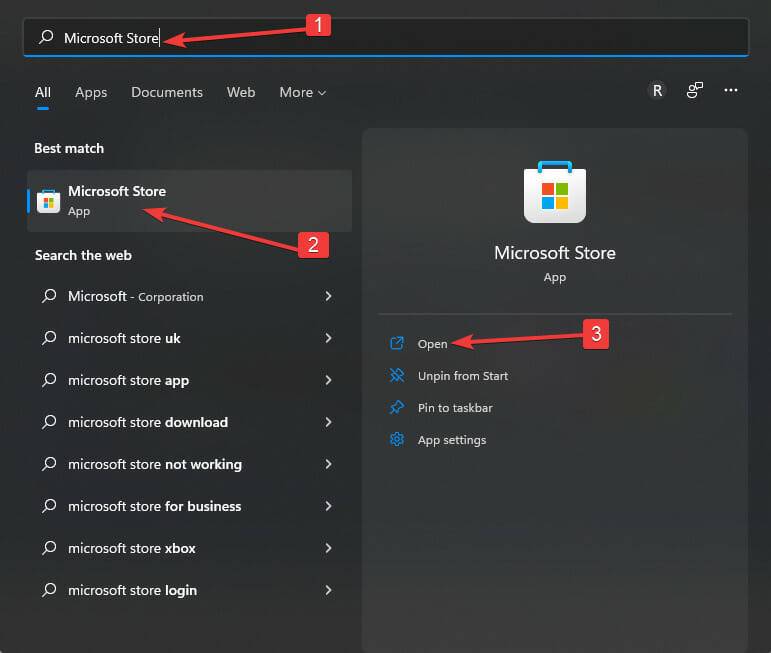Click Microsoft Store icon in best match
The image size is (771, 653).
pyautogui.click(x=48, y=201)
